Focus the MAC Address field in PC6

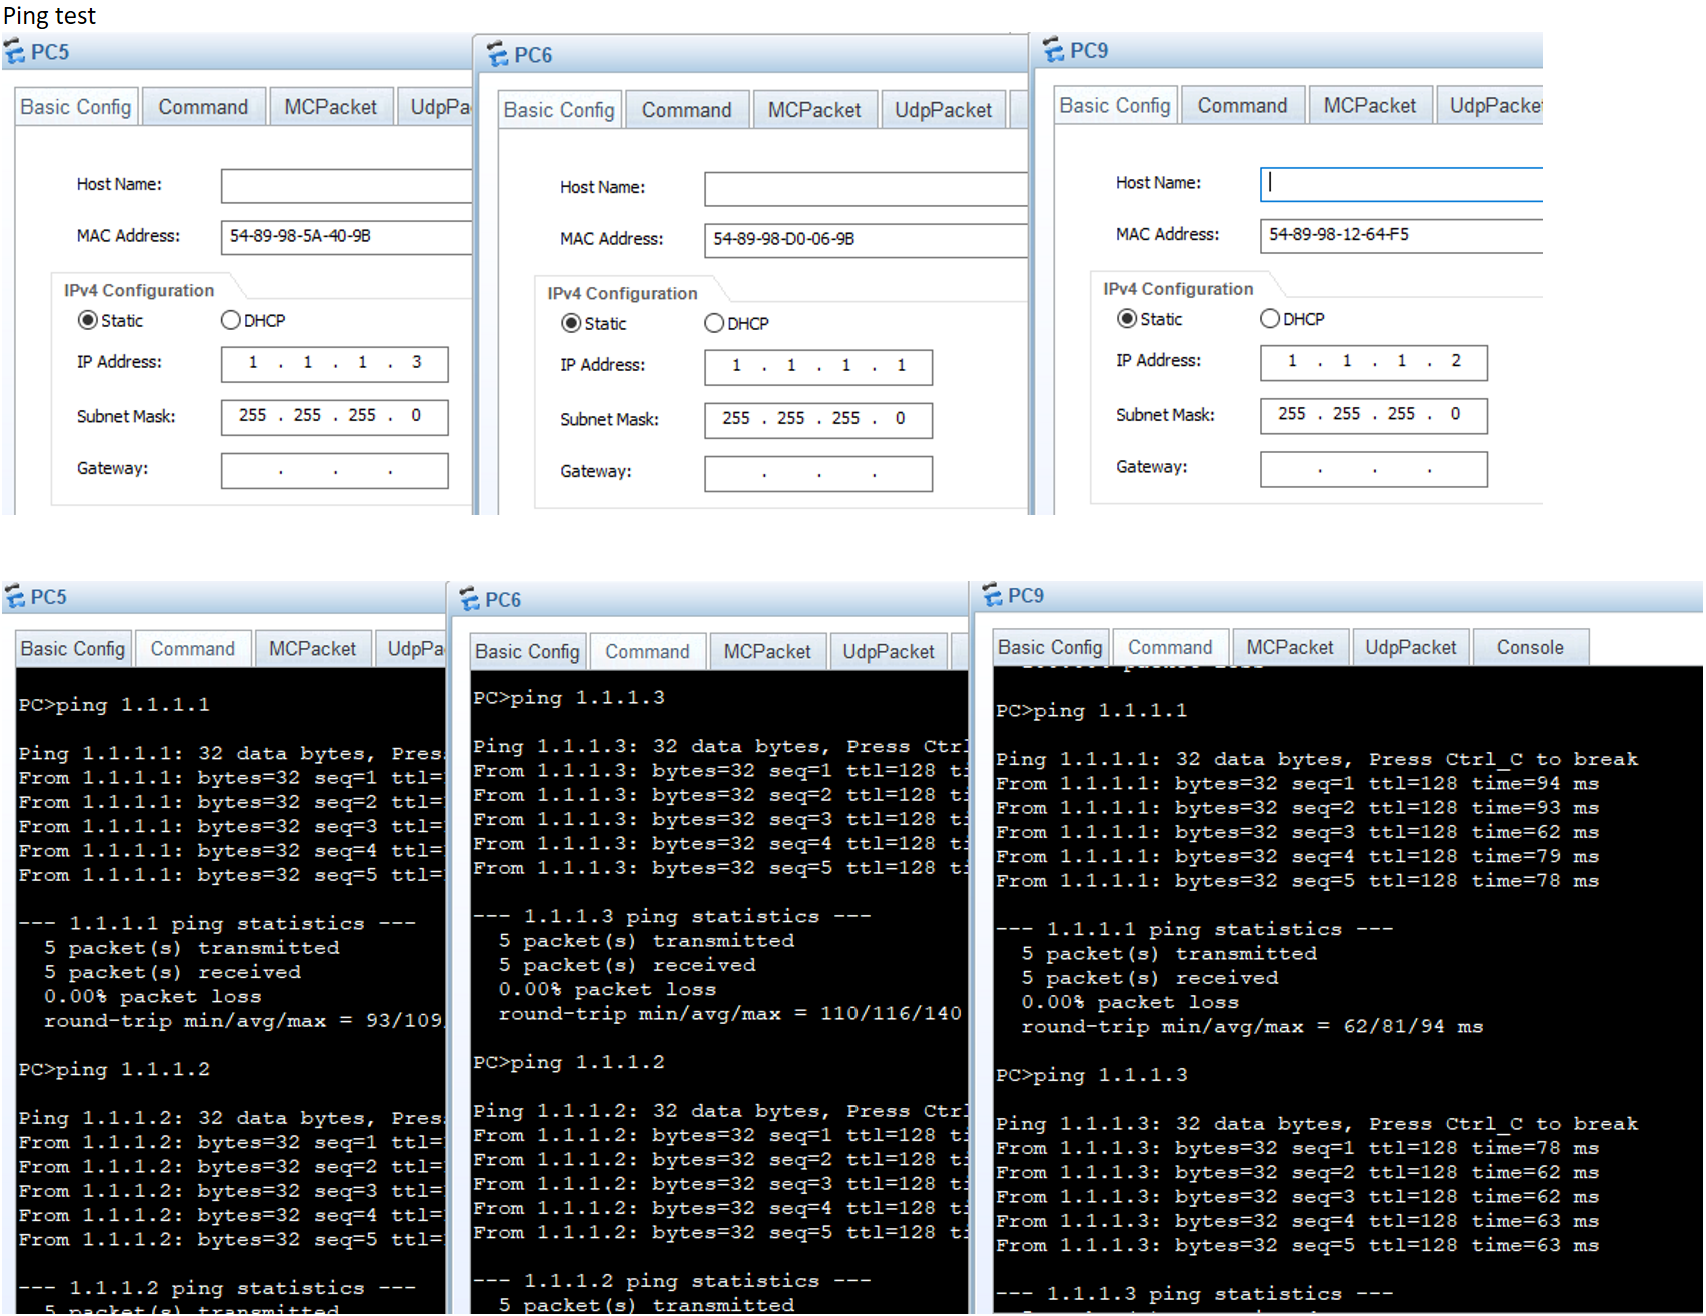tap(866, 239)
